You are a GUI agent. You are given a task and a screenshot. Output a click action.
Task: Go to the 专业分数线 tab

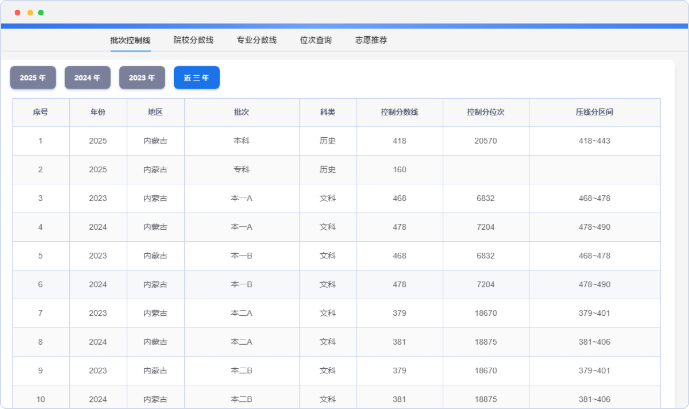tap(256, 40)
